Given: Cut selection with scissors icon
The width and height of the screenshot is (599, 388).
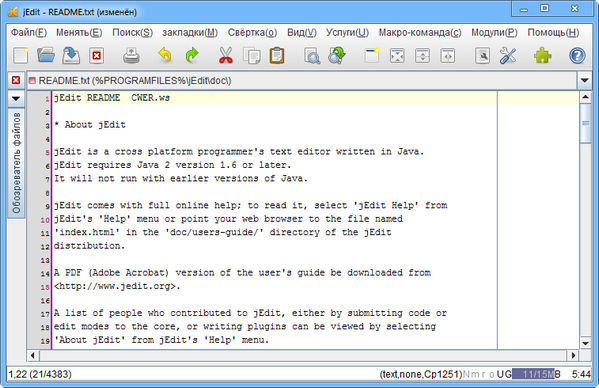Looking at the screenshot, I should [x=226, y=56].
